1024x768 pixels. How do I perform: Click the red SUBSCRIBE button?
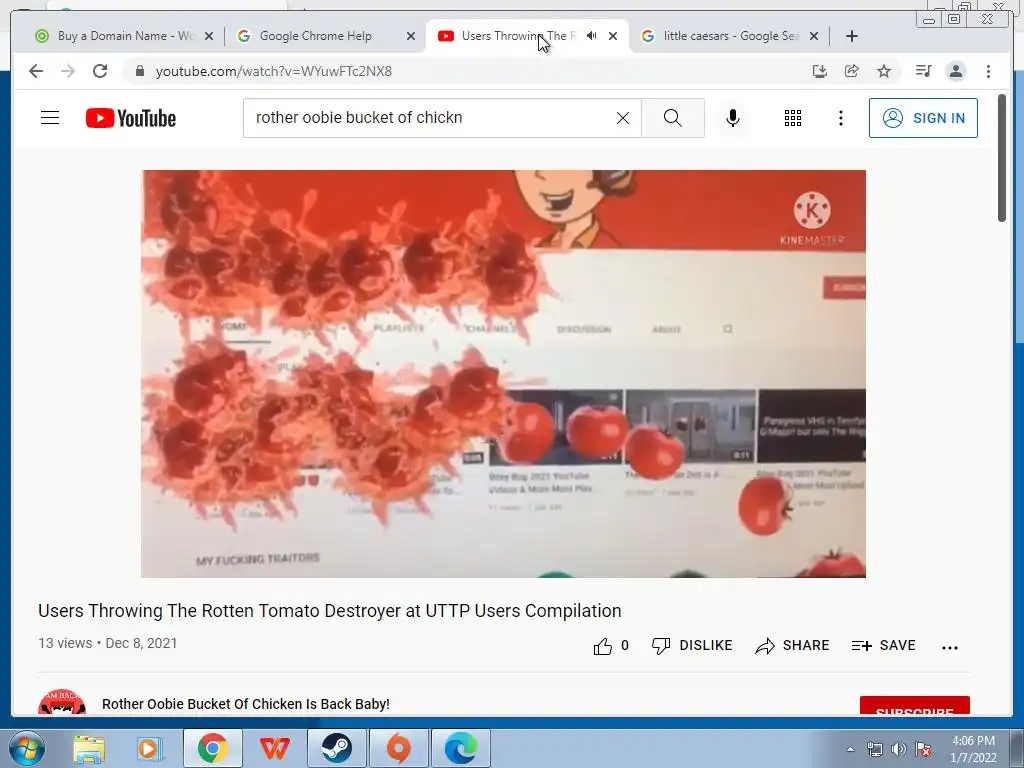[914, 706]
